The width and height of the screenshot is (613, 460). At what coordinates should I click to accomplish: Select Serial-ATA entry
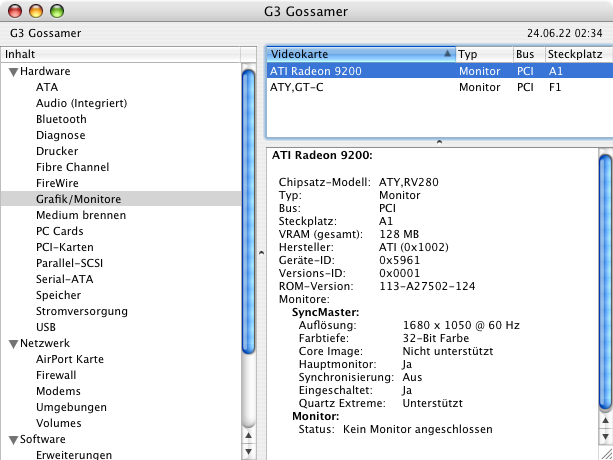click(65, 279)
